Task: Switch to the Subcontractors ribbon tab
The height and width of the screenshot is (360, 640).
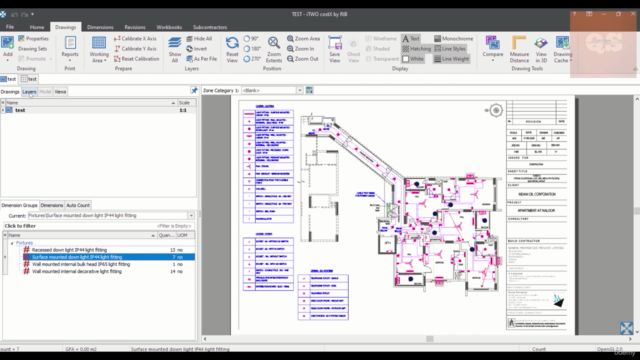Action: pyautogui.click(x=210, y=27)
